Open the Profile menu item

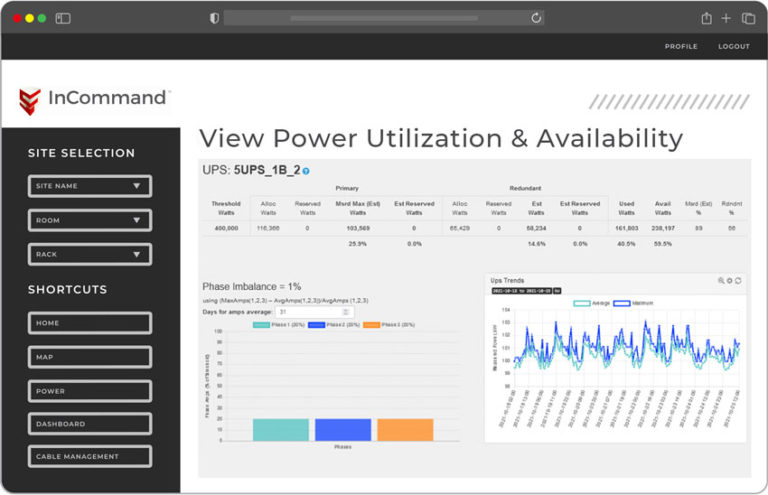tap(681, 46)
